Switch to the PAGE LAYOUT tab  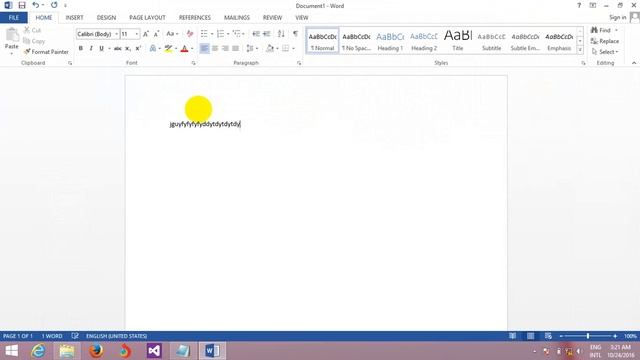coord(147,18)
